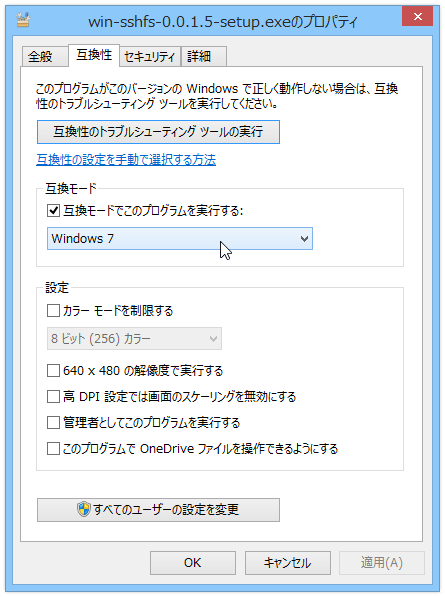This screenshot has width=445, height=597.
Task: Click the arrow on the Windows 7 combo box
Action: point(304,239)
